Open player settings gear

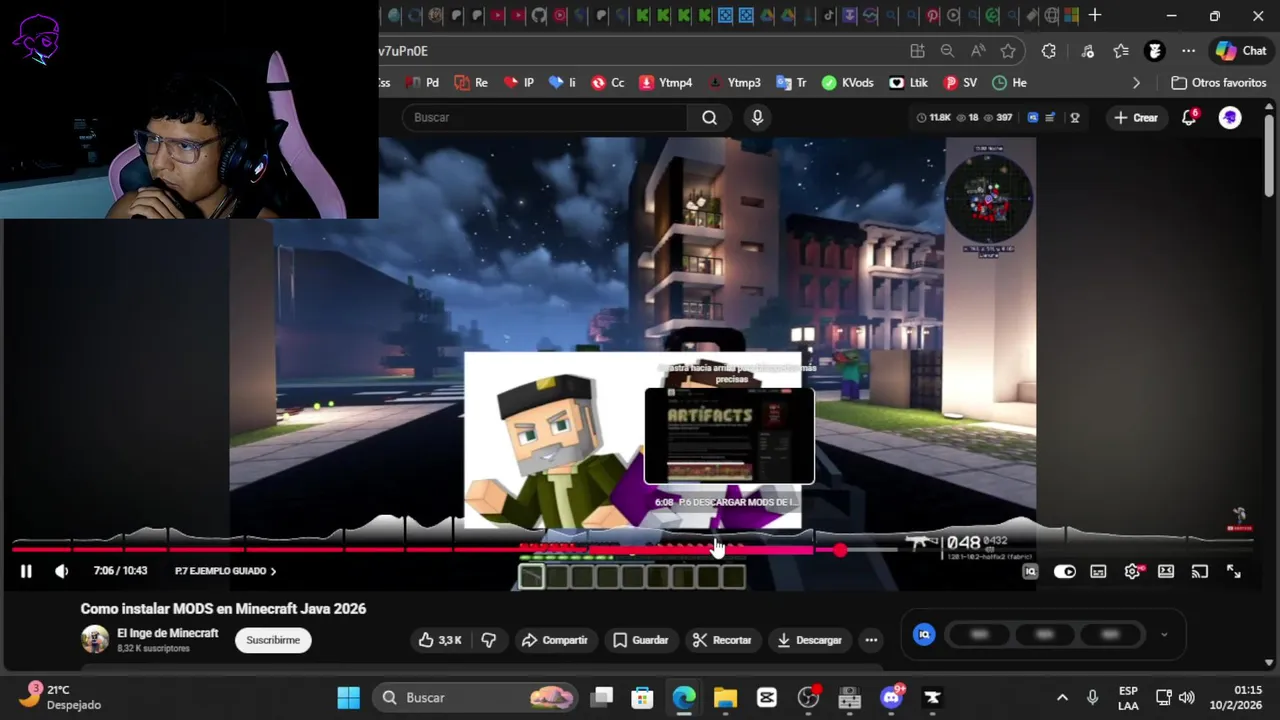1132,571
